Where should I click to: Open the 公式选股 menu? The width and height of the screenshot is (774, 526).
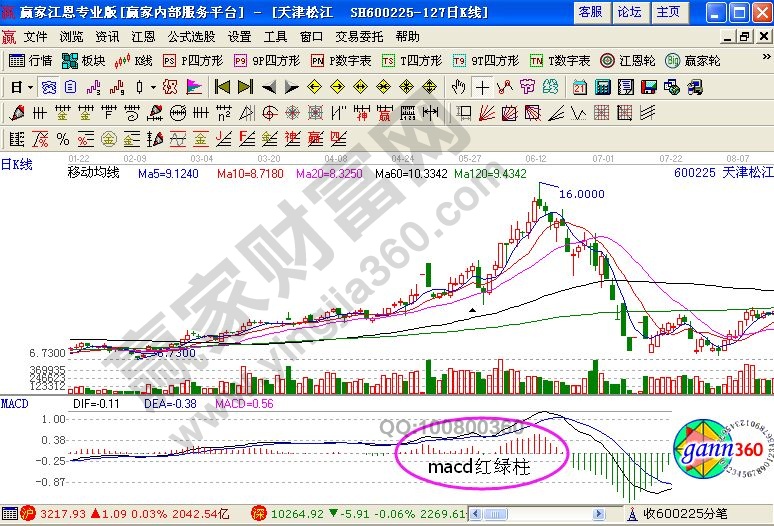pyautogui.click(x=194, y=36)
